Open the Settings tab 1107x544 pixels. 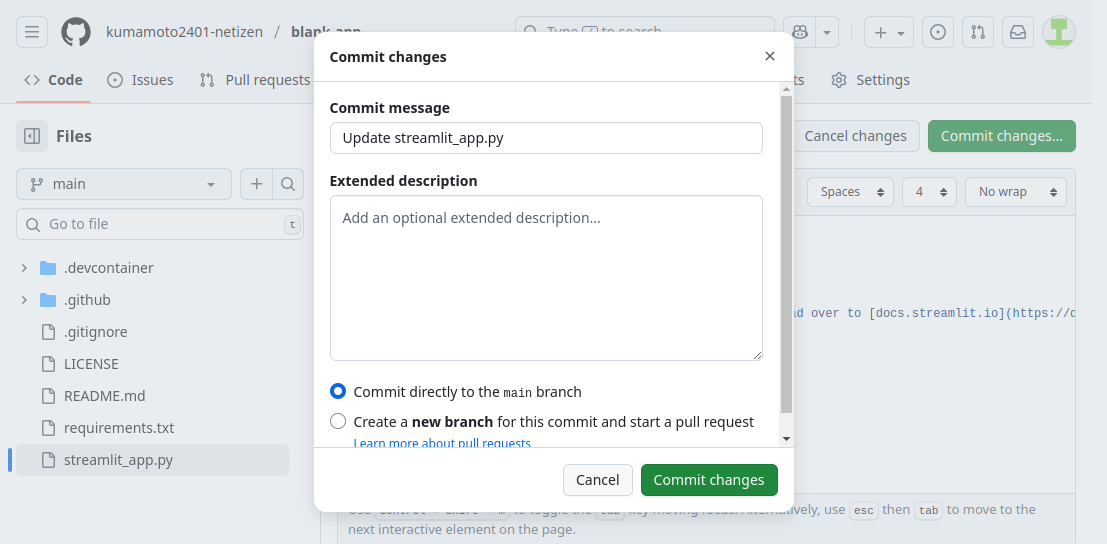pyautogui.click(x=870, y=80)
